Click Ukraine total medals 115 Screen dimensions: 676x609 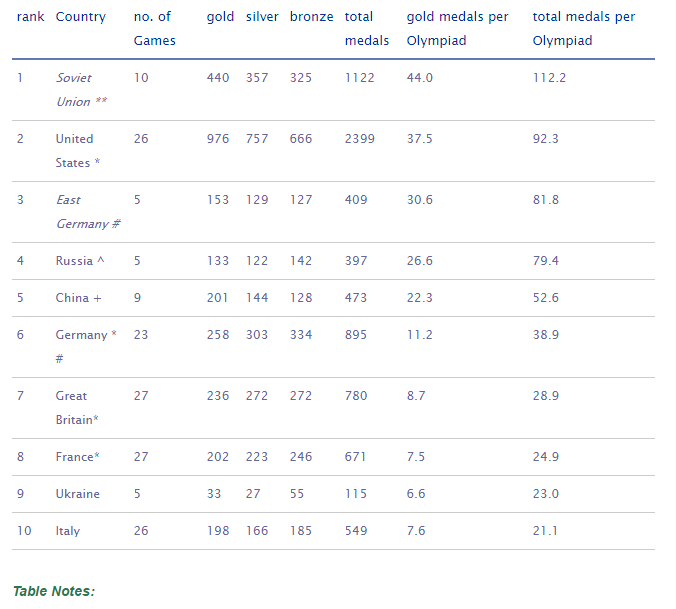(x=356, y=494)
